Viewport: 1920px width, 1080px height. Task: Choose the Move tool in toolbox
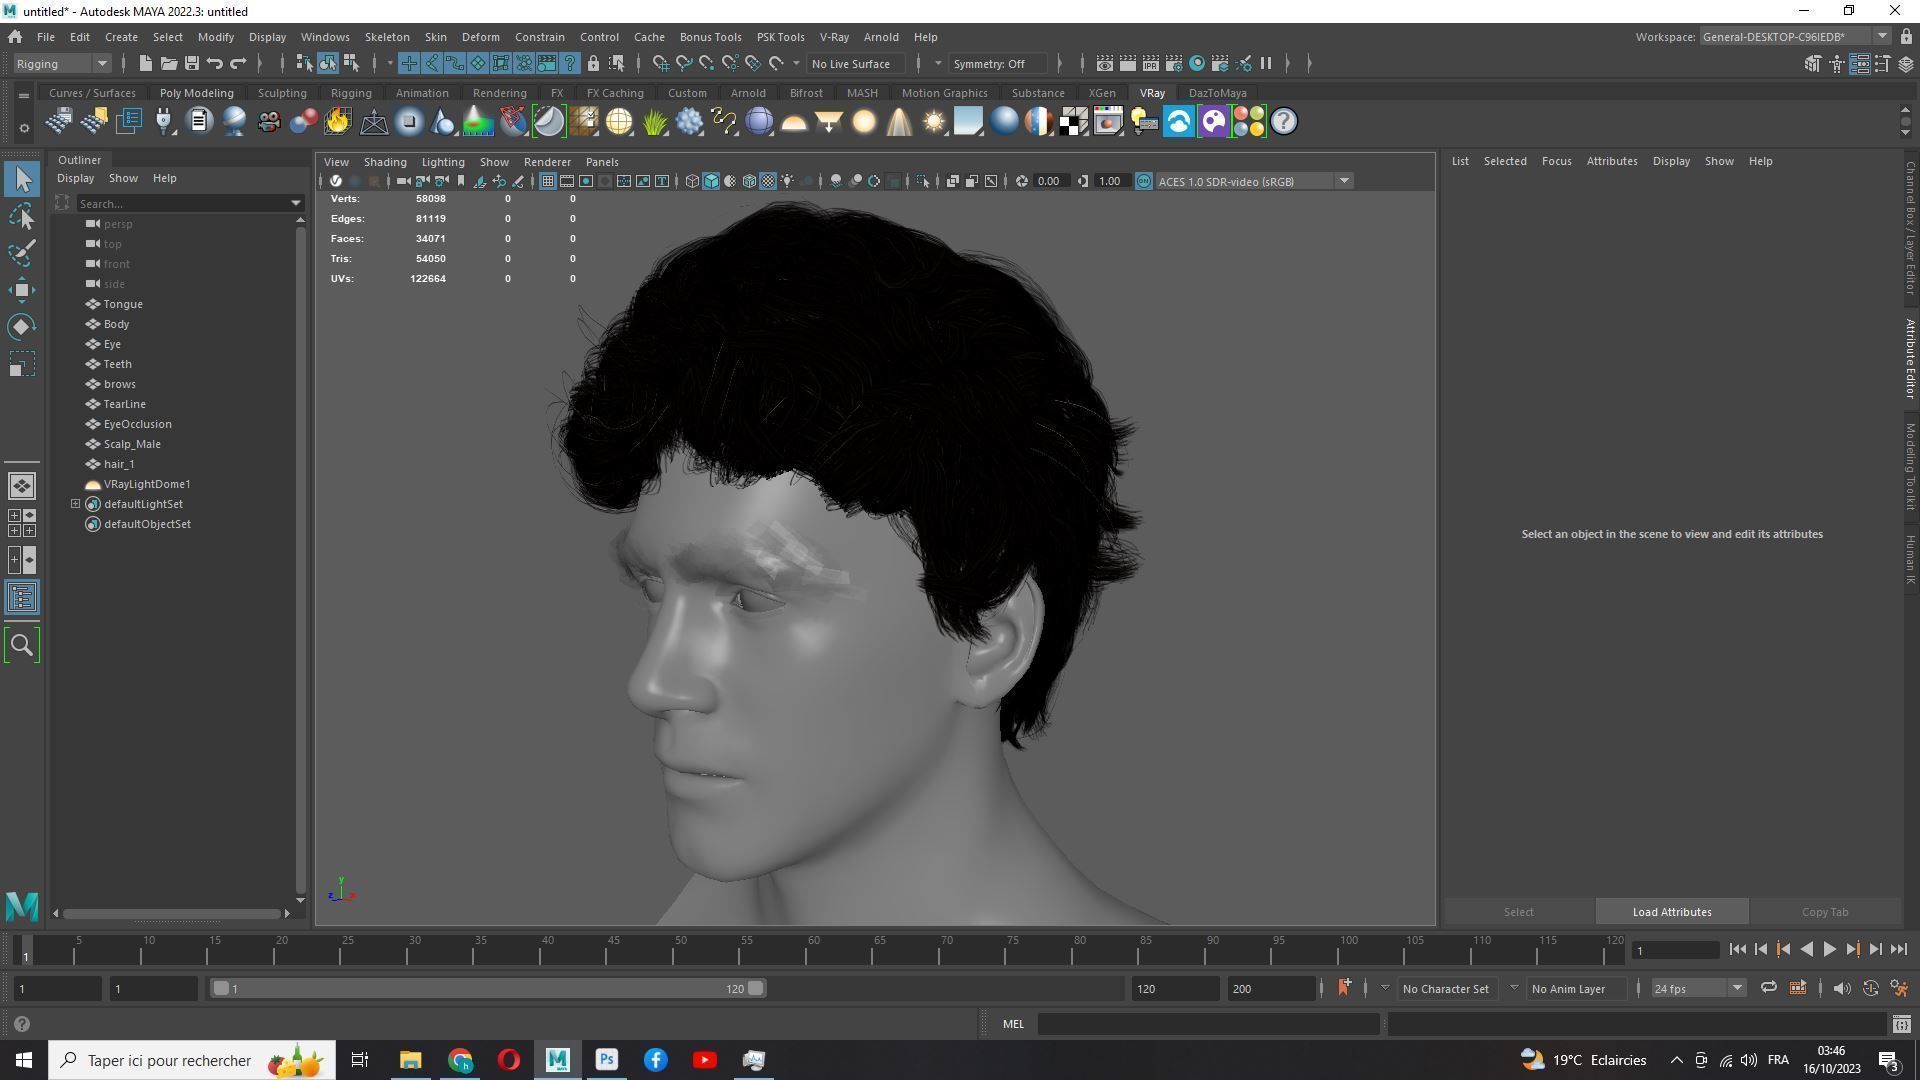pyautogui.click(x=22, y=290)
